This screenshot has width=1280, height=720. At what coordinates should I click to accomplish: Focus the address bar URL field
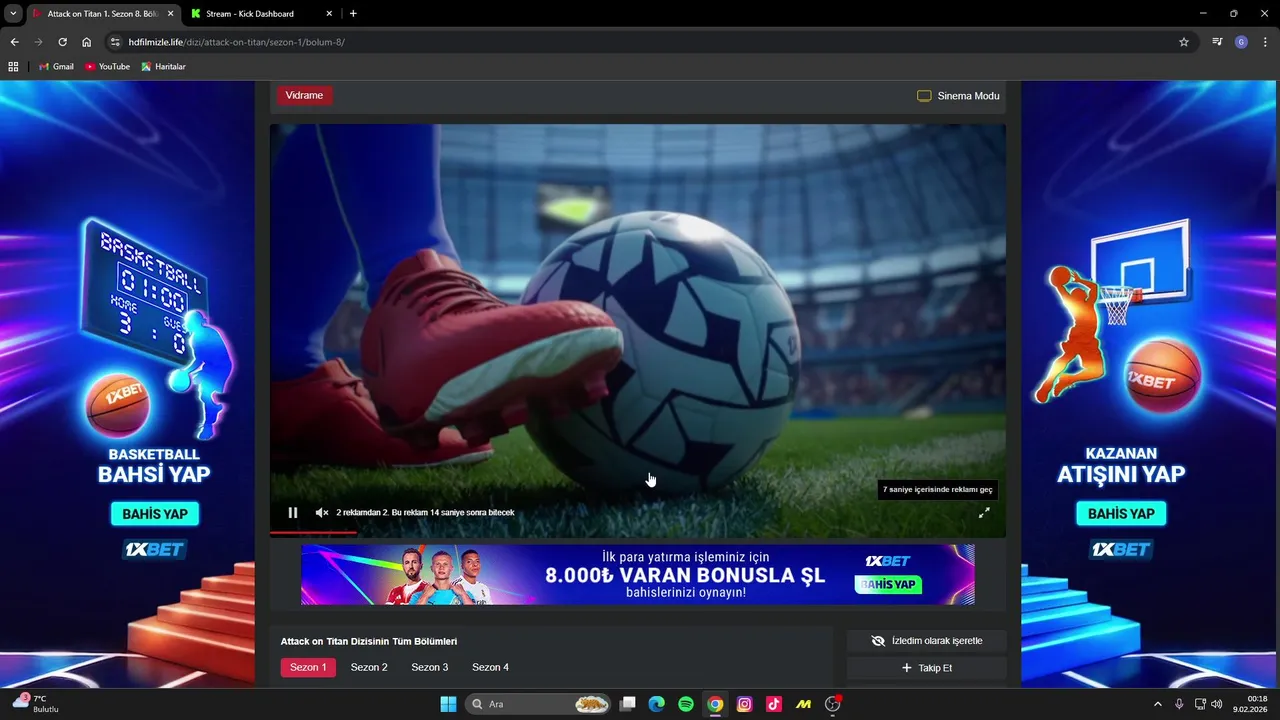tap(640, 42)
